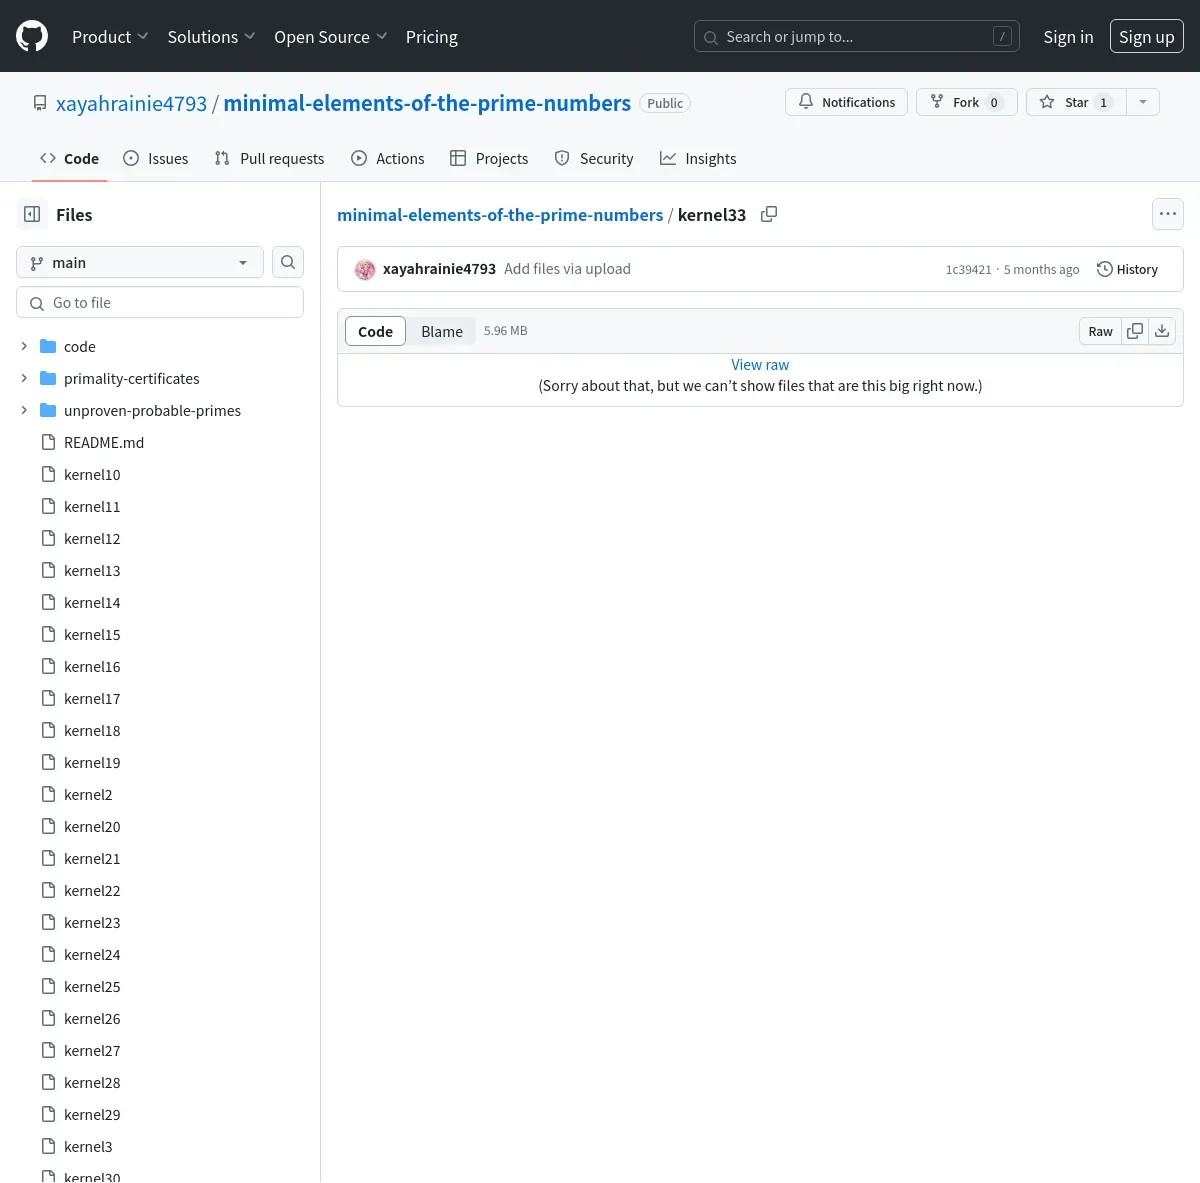Click Sign up button
Viewport: 1200px width, 1183px height.
[1147, 37]
